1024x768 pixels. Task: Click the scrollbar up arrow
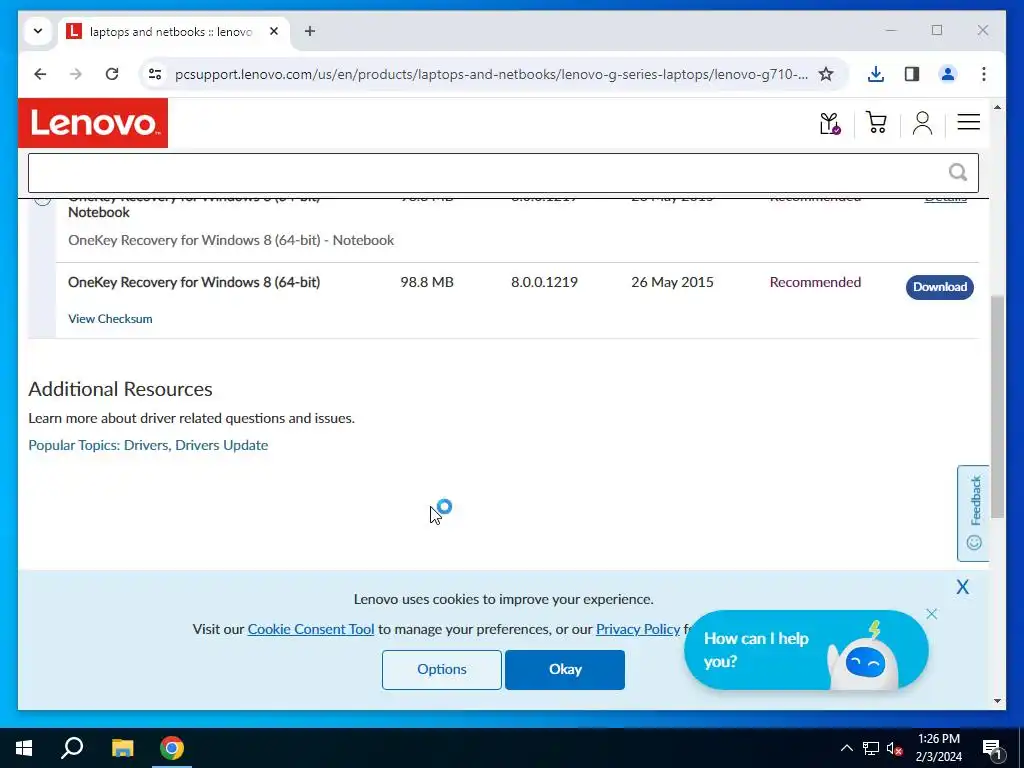pos(997,107)
